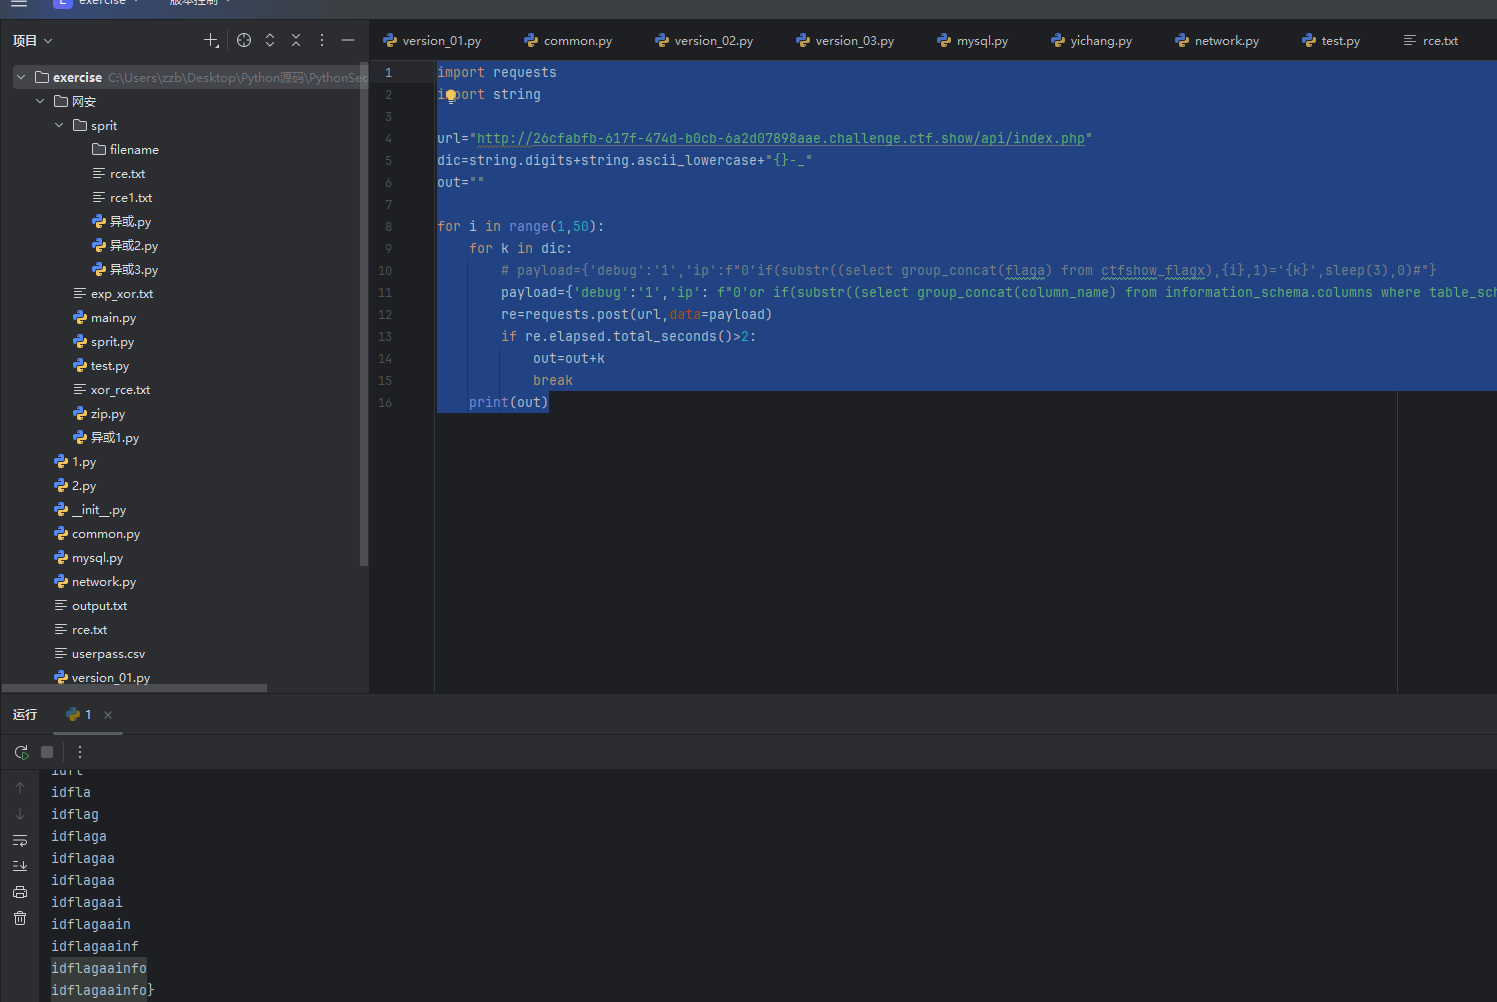Click the project tree horizontal scrollbar
This screenshot has height=1002, width=1497.
coord(135,688)
